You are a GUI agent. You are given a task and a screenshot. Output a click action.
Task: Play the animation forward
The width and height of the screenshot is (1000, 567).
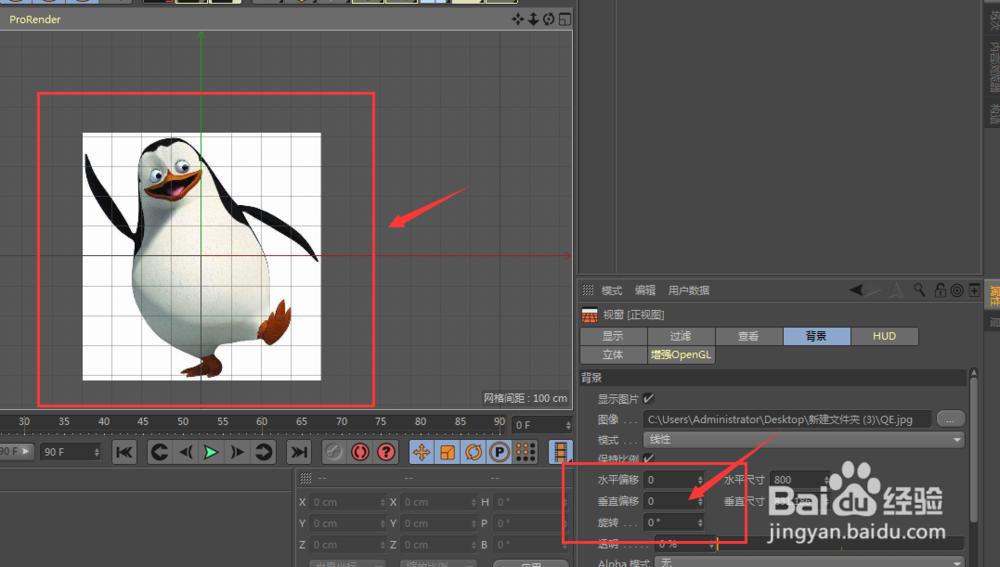211,452
